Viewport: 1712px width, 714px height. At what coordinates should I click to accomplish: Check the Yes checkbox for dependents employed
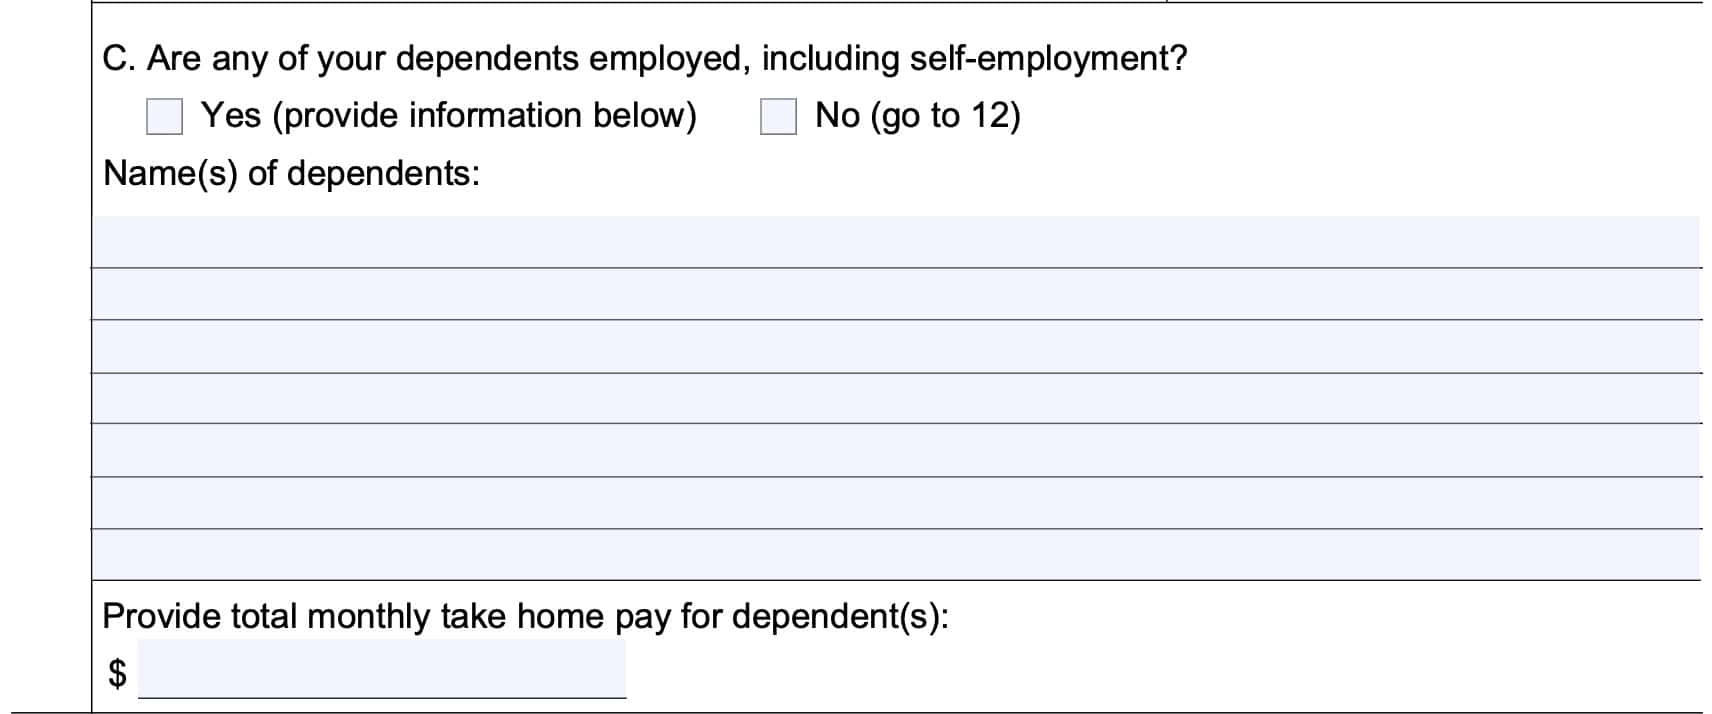tap(164, 116)
